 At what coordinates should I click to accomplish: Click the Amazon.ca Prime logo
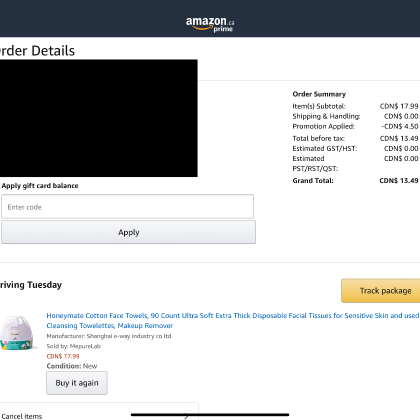210,24
